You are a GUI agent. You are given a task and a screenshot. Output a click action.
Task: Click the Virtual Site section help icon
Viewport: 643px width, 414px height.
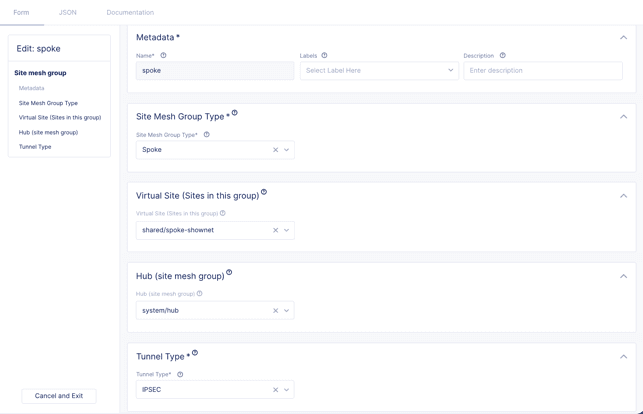tap(264, 192)
